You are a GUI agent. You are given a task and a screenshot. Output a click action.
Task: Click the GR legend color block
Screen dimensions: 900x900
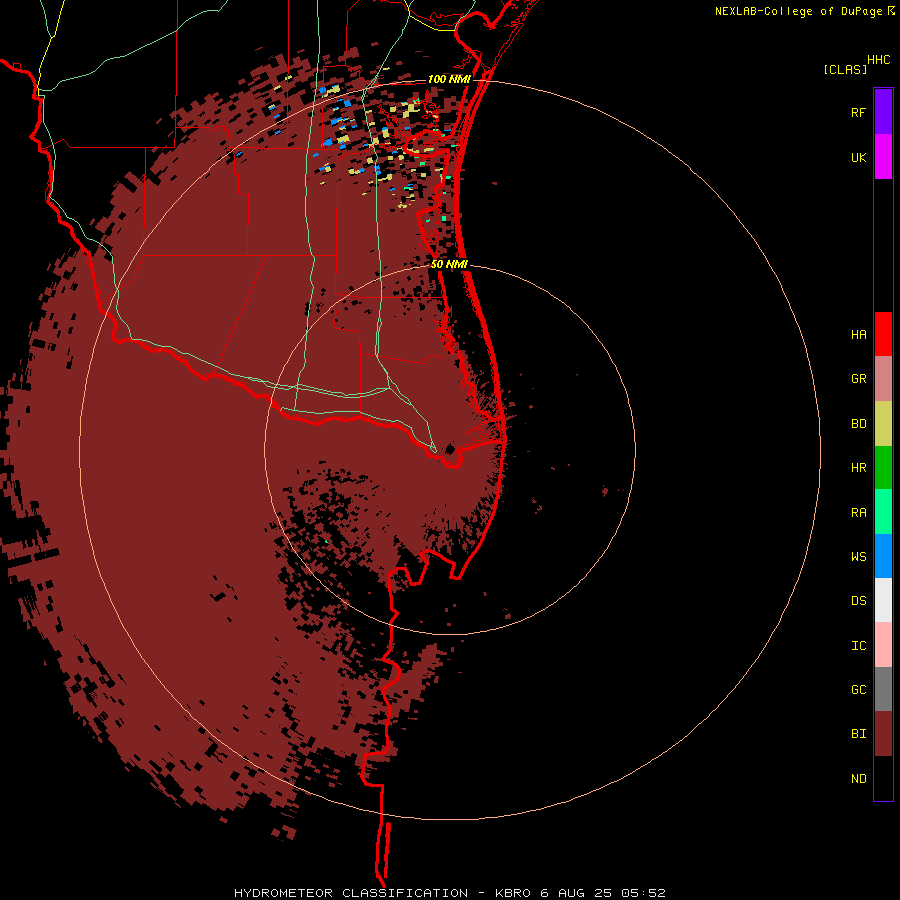pos(883,379)
